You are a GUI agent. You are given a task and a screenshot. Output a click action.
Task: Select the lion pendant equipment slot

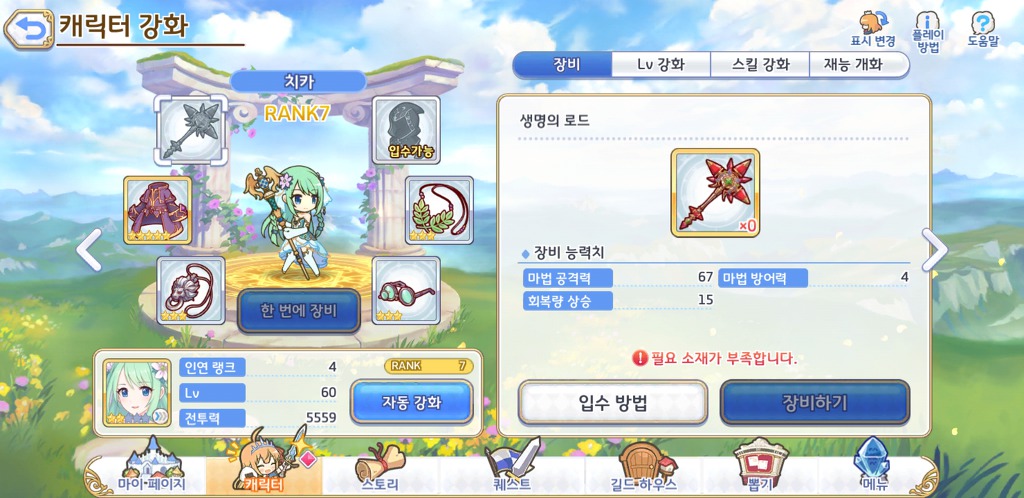pyautogui.click(x=191, y=290)
